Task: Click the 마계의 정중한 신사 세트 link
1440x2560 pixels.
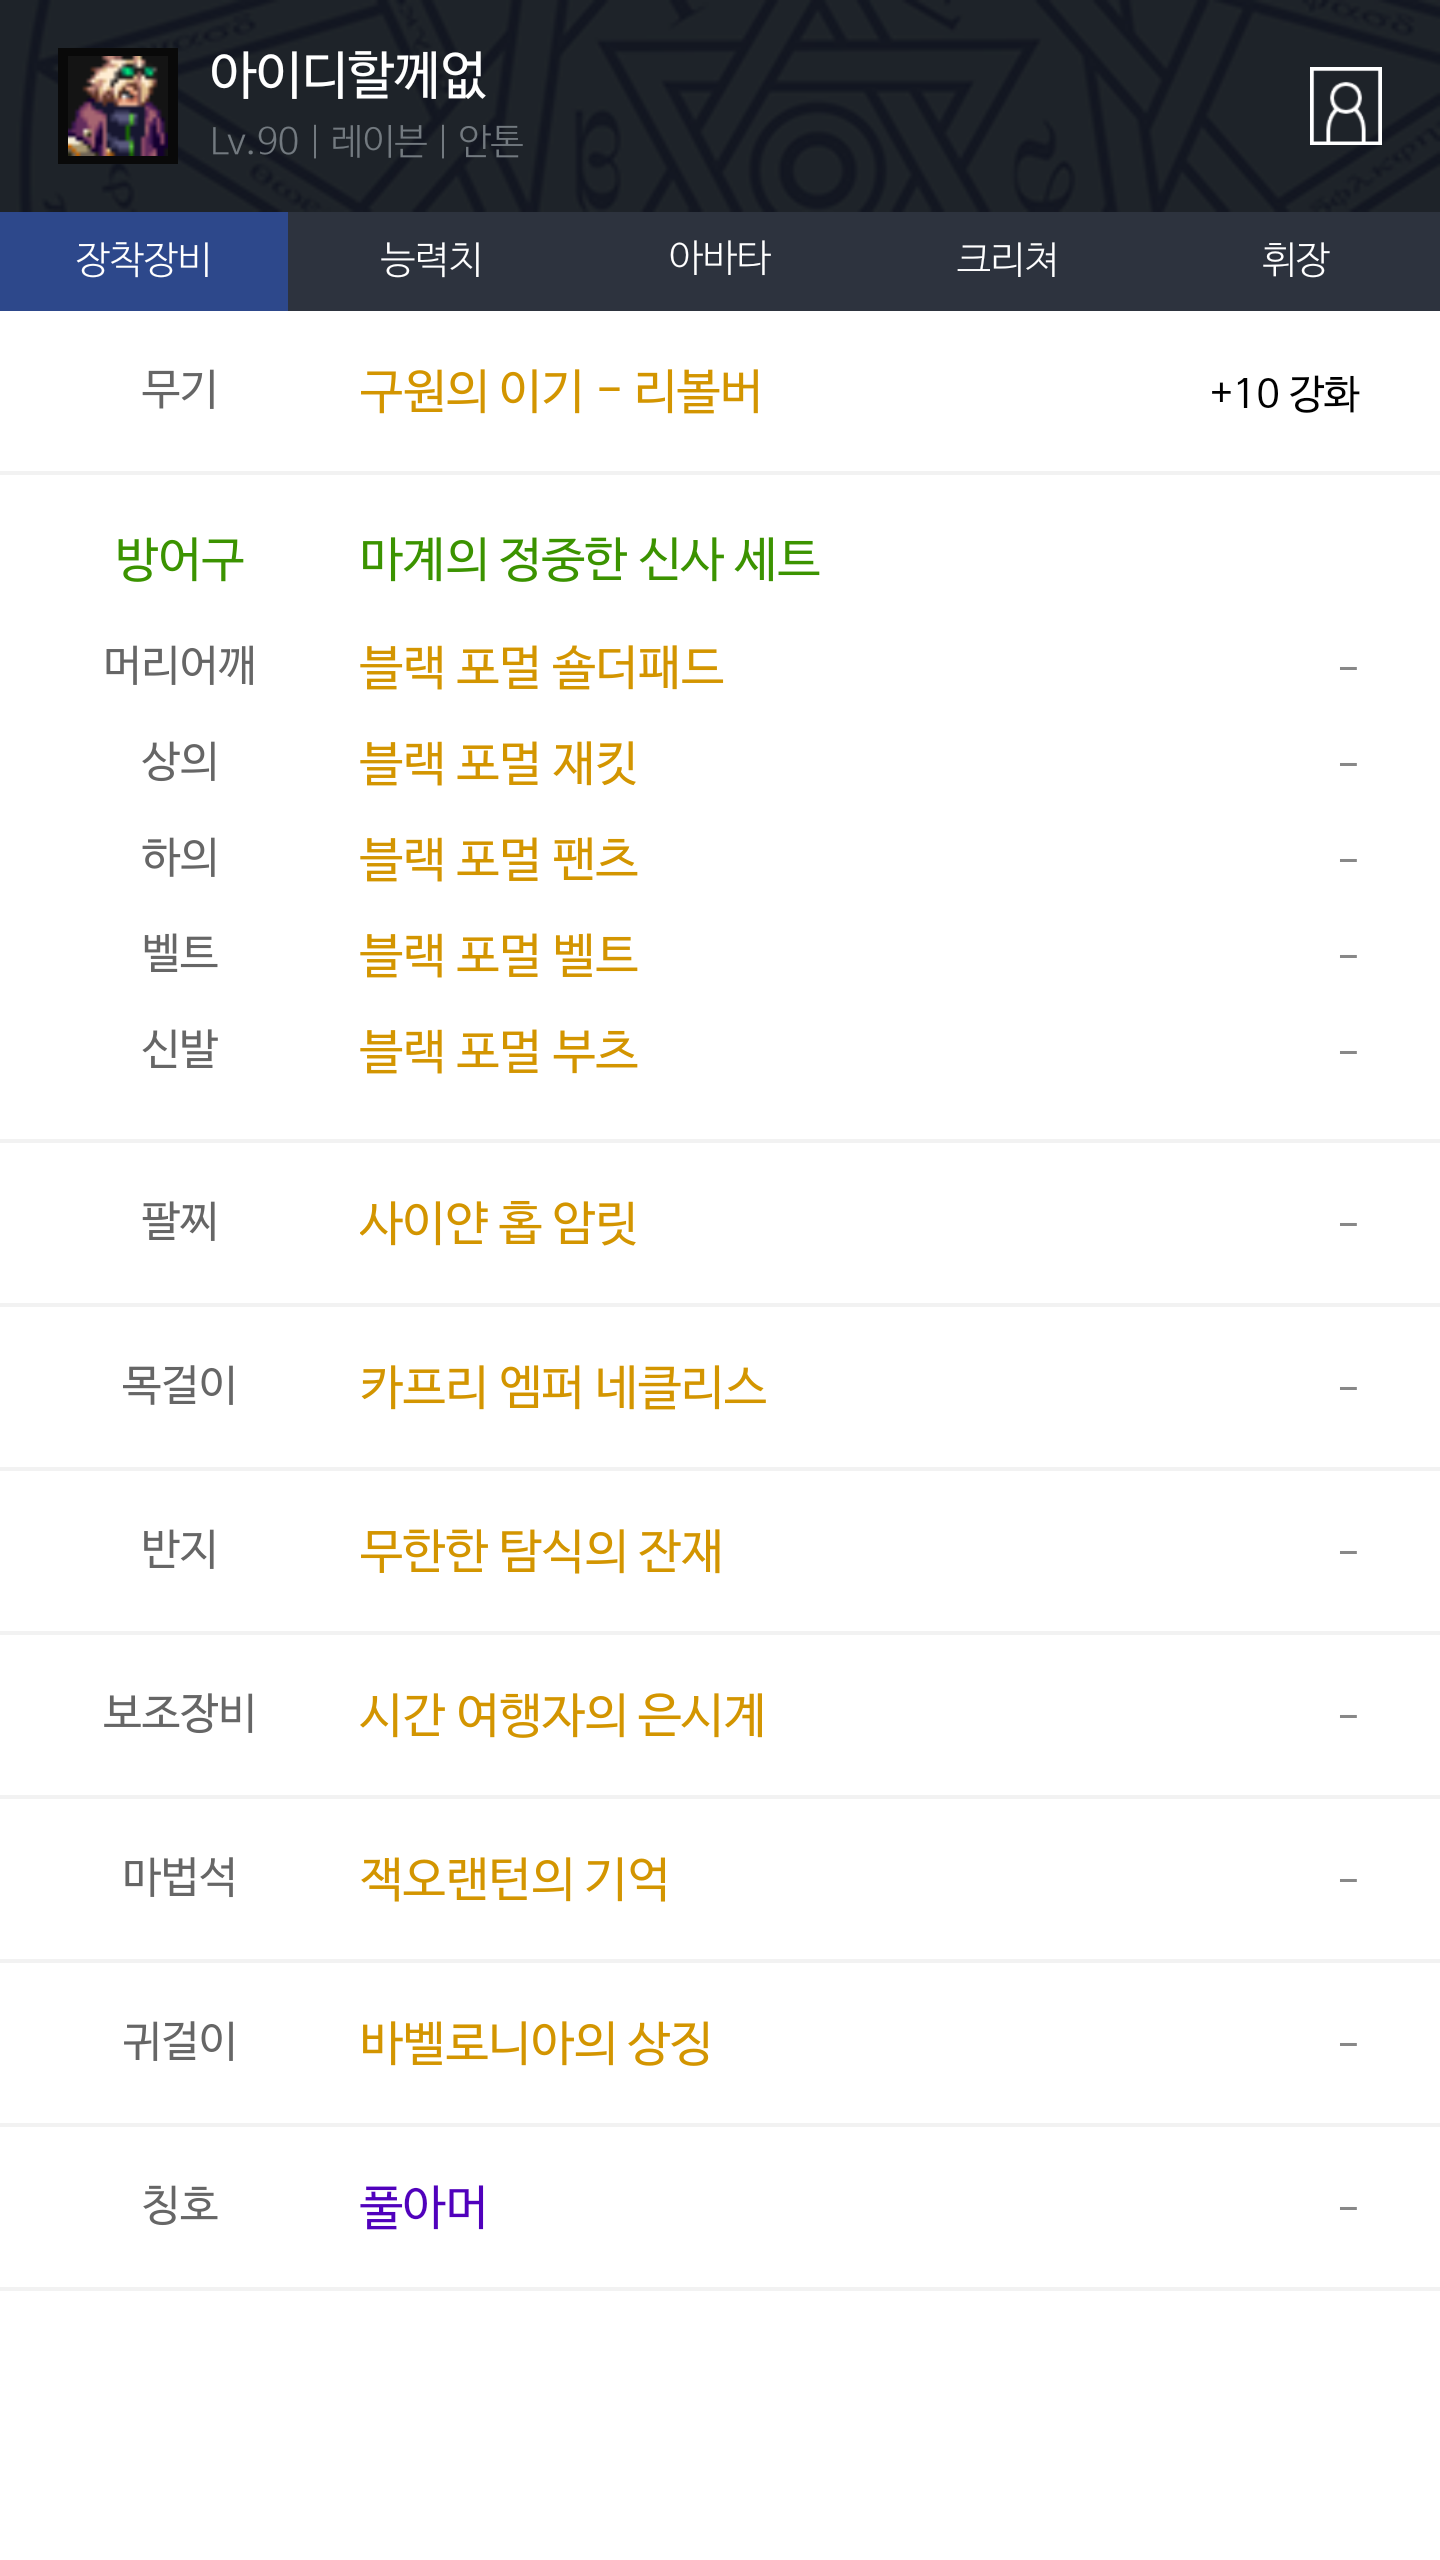Action: 589,559
